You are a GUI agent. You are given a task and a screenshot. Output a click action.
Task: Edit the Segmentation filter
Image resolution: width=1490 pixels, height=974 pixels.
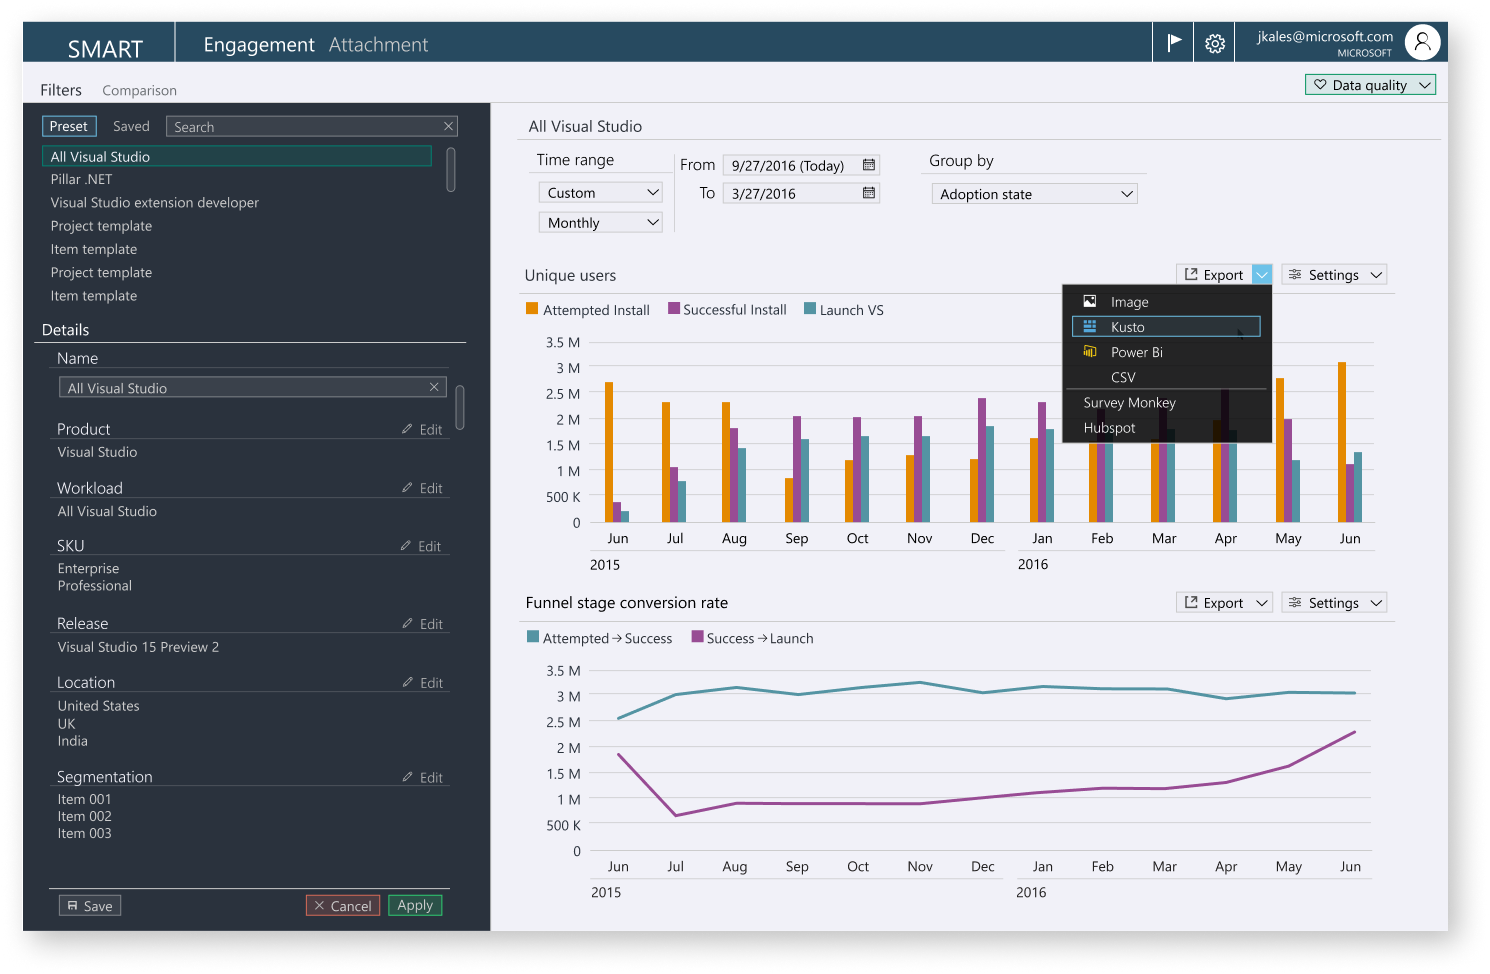click(x=422, y=777)
